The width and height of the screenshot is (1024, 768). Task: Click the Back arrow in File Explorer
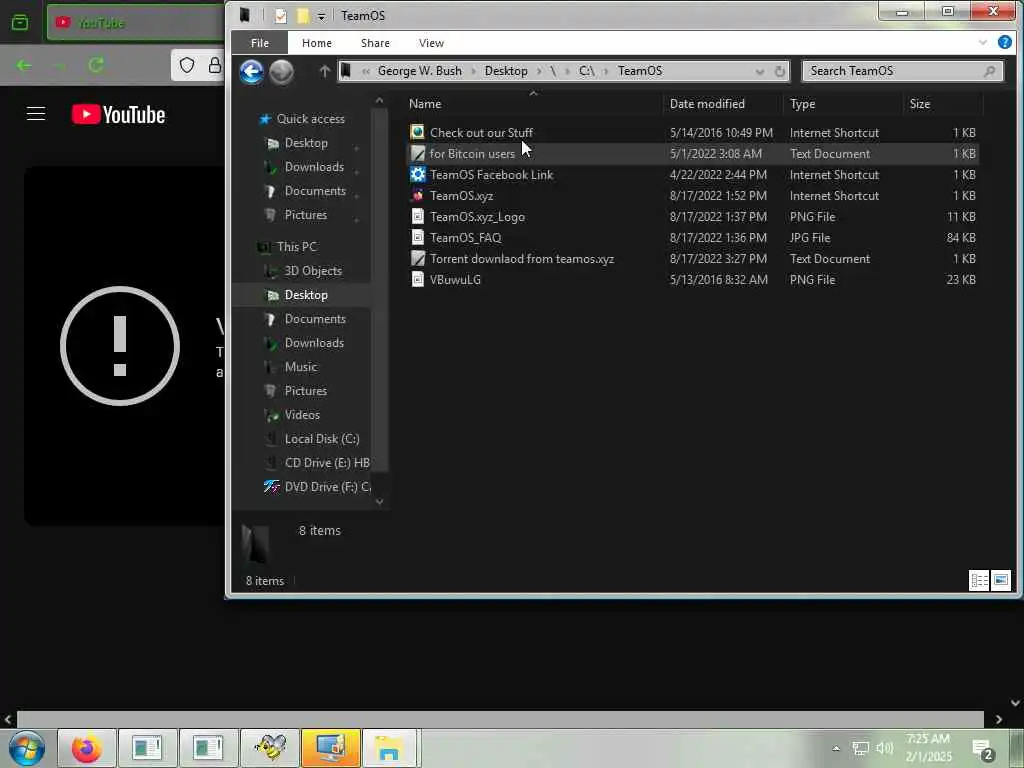251,72
